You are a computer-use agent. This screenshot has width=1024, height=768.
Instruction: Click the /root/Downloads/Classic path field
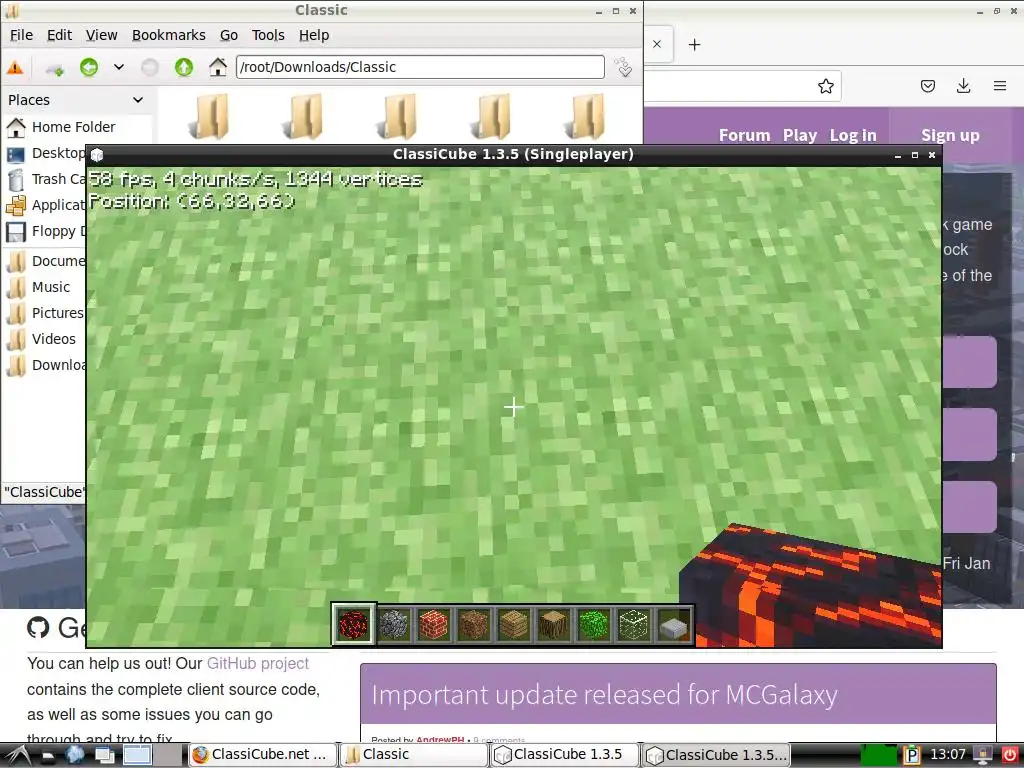tap(420, 67)
